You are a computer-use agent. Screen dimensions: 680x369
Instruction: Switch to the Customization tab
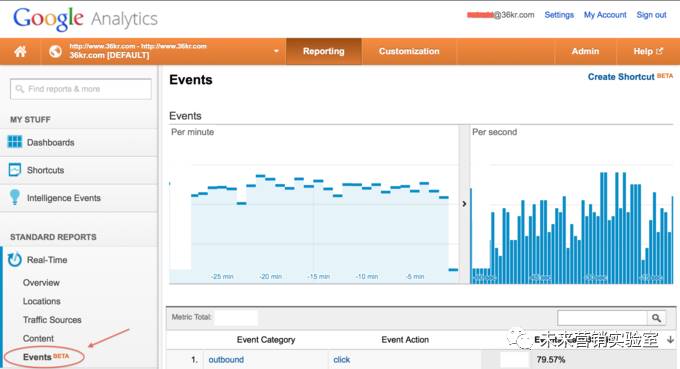pos(409,51)
